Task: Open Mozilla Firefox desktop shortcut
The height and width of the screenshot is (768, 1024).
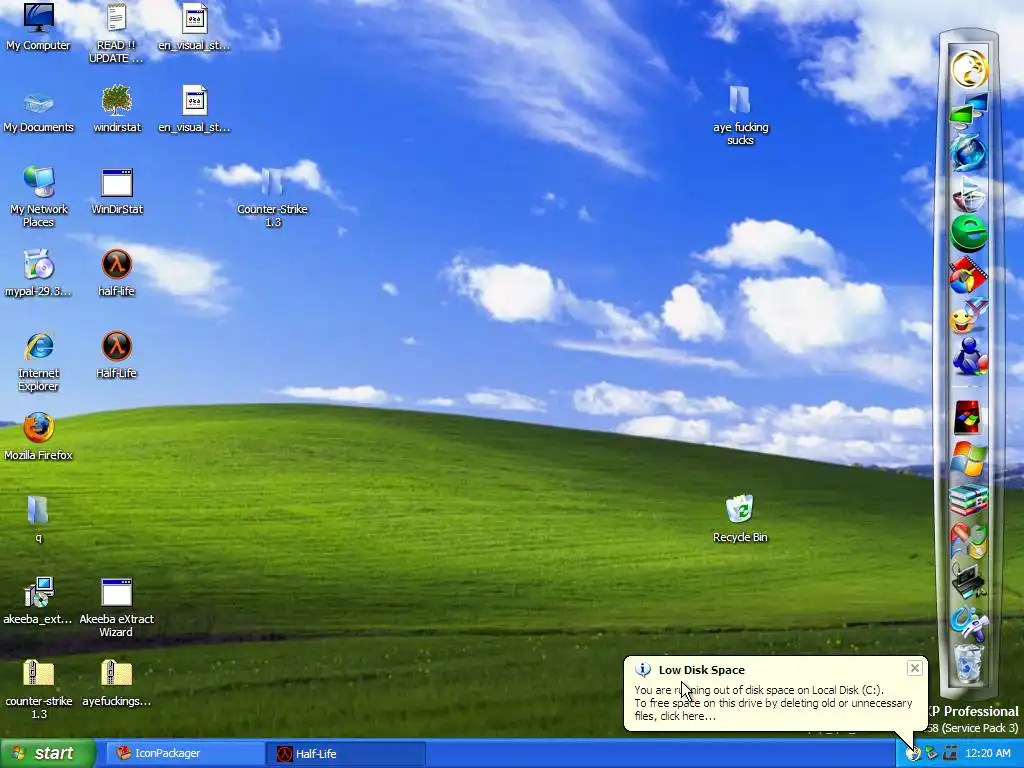Action: click(x=39, y=436)
